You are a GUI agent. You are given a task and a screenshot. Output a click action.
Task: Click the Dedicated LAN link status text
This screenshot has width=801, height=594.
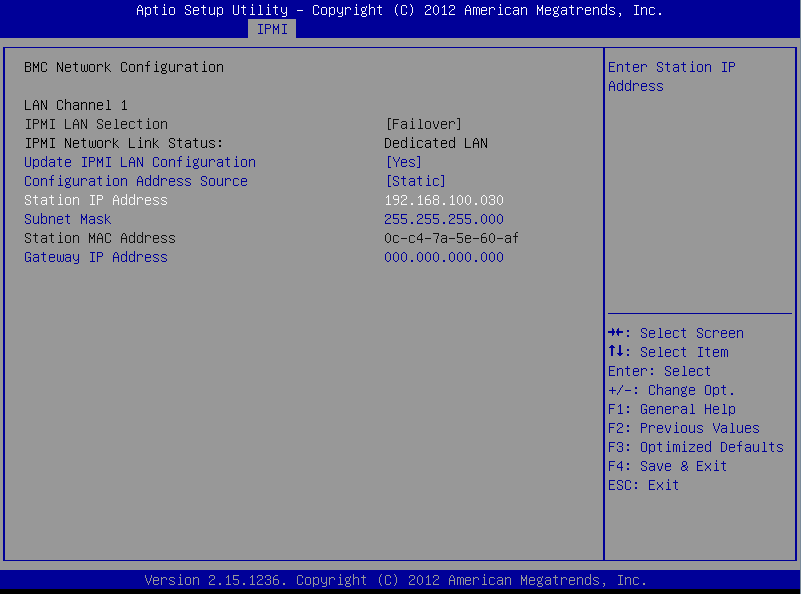[x=436, y=143]
